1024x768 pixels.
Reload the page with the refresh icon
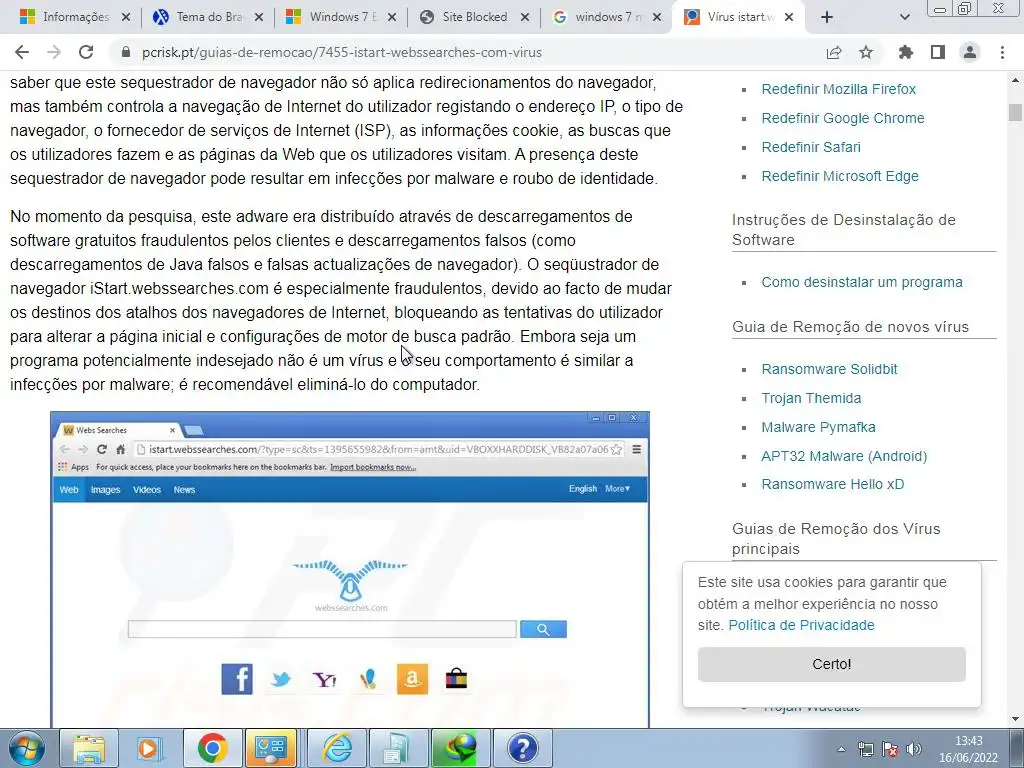[86, 52]
